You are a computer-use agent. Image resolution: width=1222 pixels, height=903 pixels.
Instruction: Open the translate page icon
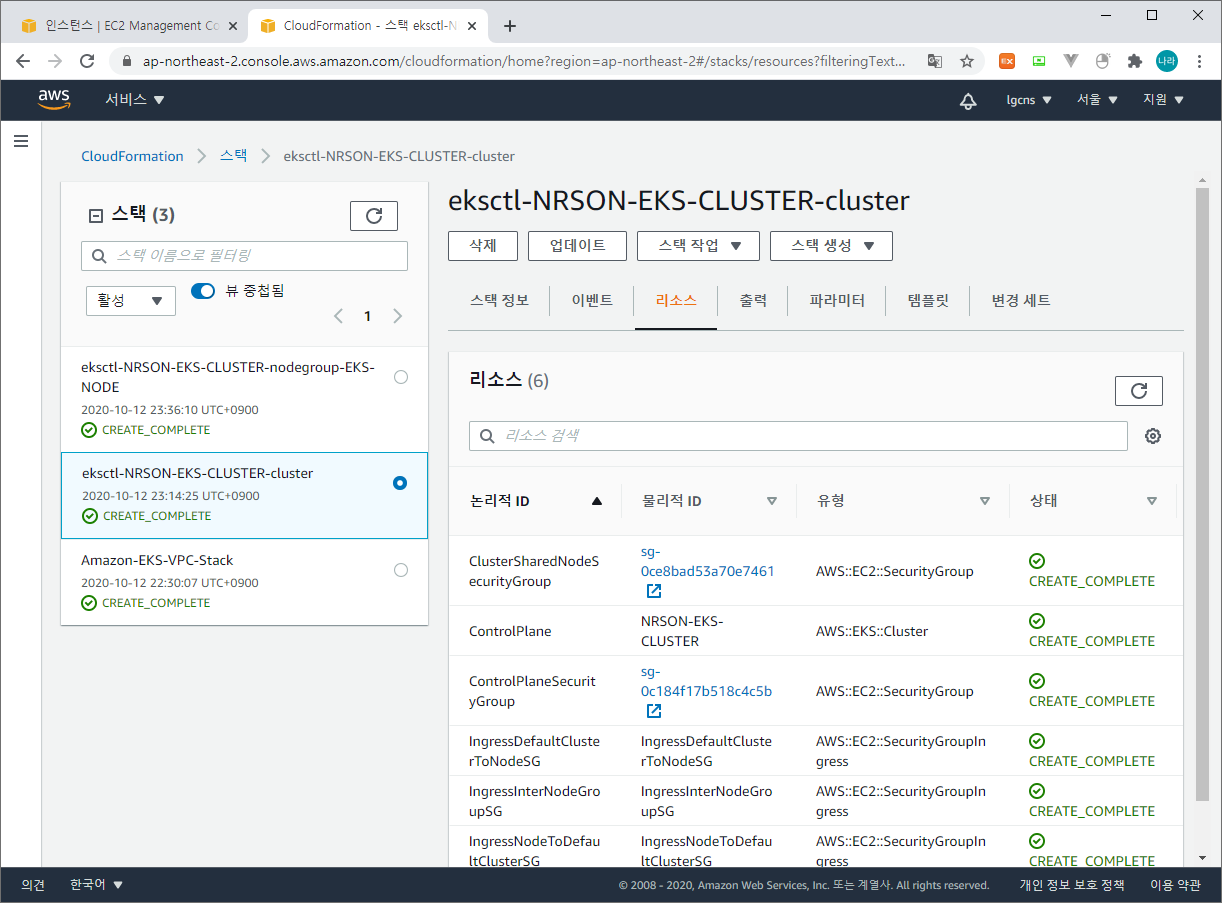pyautogui.click(x=935, y=61)
